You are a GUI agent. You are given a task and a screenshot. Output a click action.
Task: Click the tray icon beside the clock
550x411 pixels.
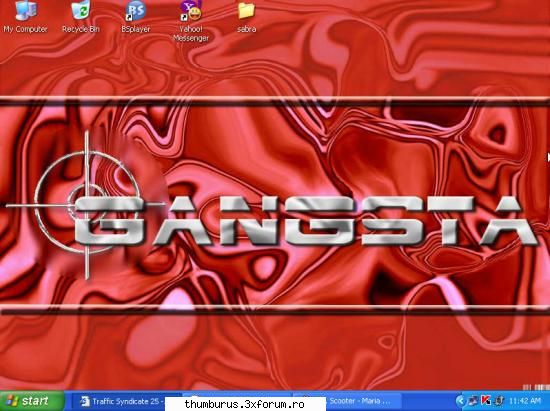click(499, 401)
